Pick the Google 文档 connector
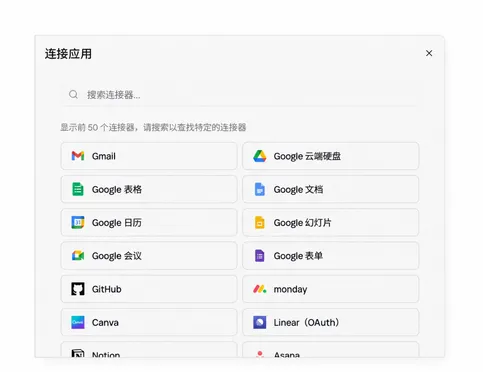 pyautogui.click(x=331, y=189)
